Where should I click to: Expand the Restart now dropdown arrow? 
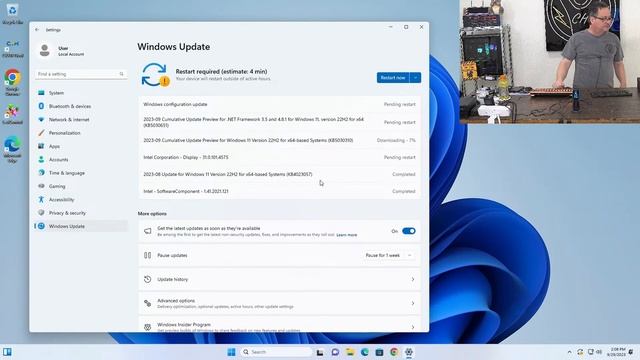[415, 78]
